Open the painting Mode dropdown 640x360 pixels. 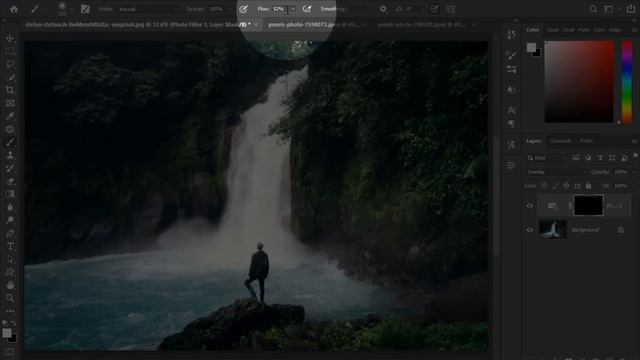point(149,9)
